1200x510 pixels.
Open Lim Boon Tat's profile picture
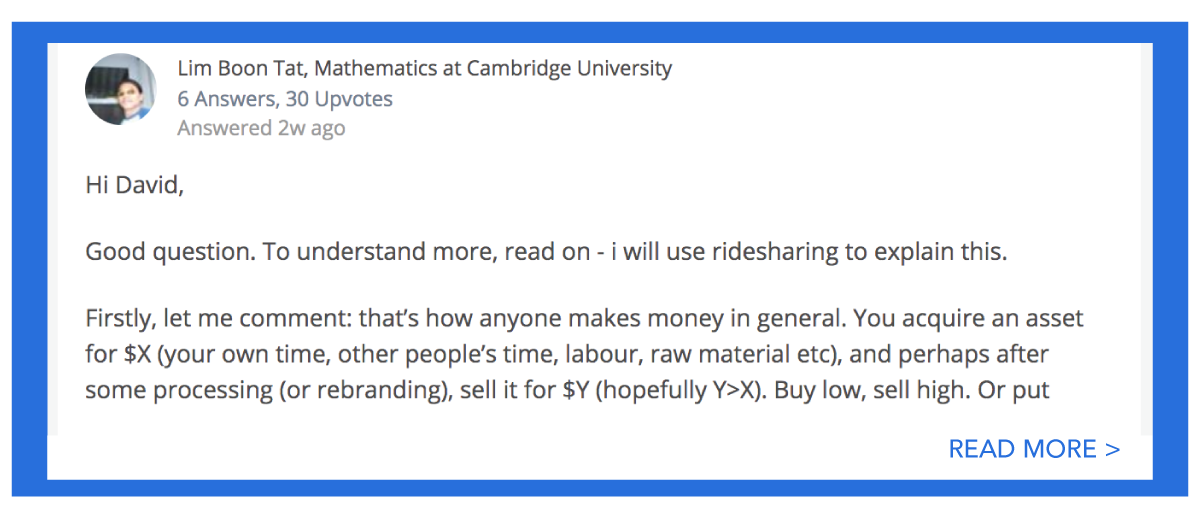click(121, 90)
